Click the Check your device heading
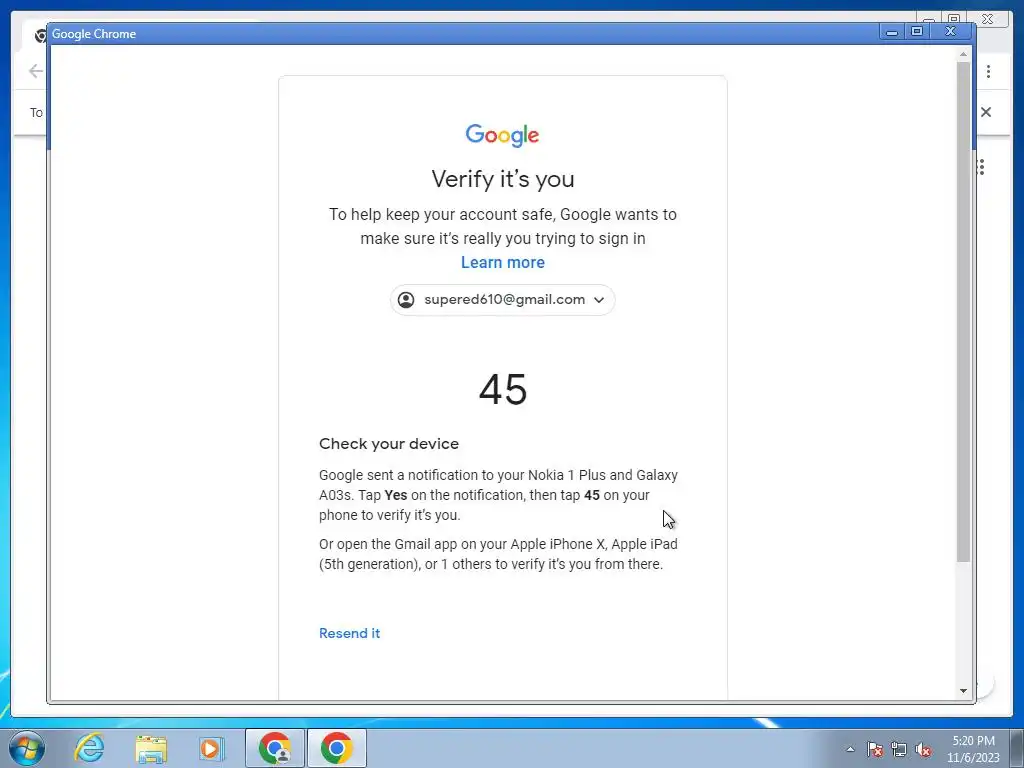Viewport: 1024px width, 768px height. tap(389, 443)
